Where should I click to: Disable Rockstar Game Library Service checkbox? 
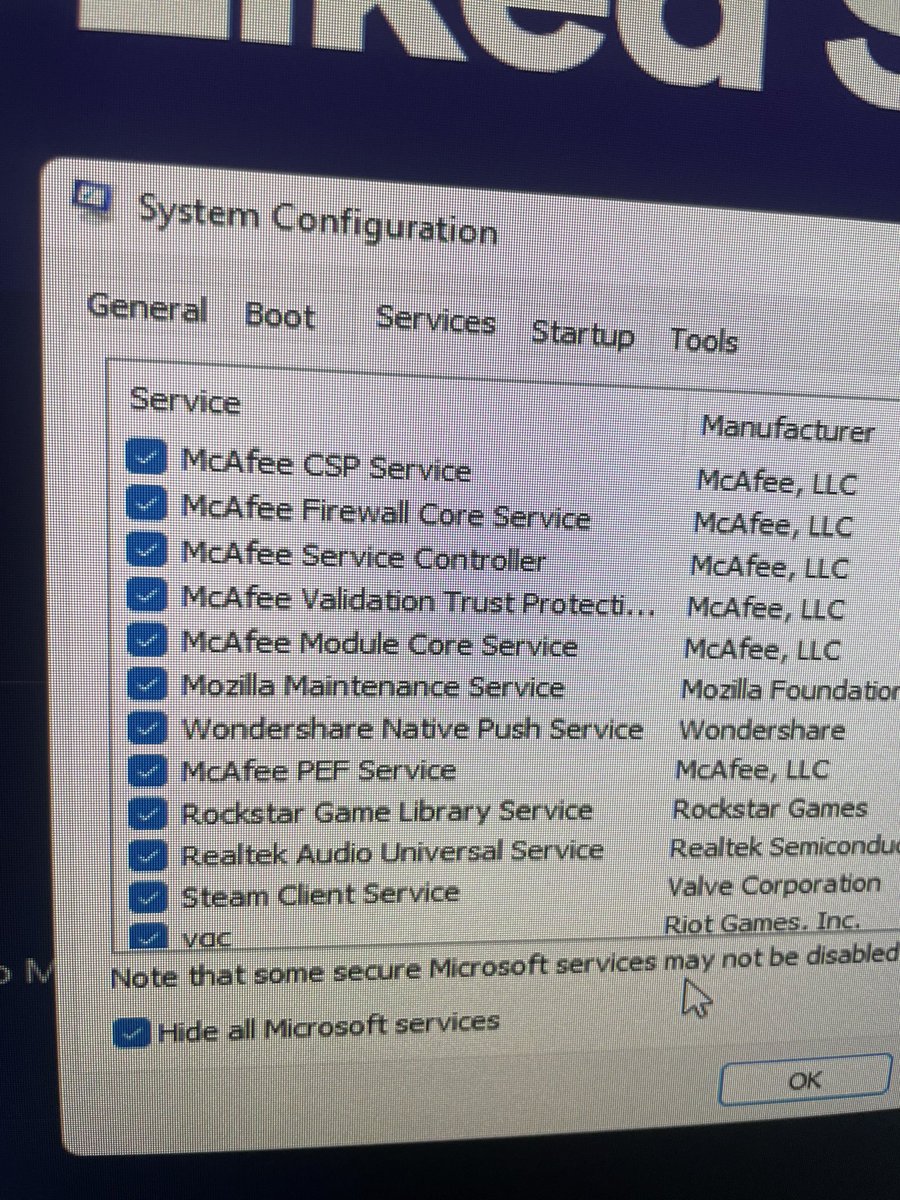click(x=148, y=813)
